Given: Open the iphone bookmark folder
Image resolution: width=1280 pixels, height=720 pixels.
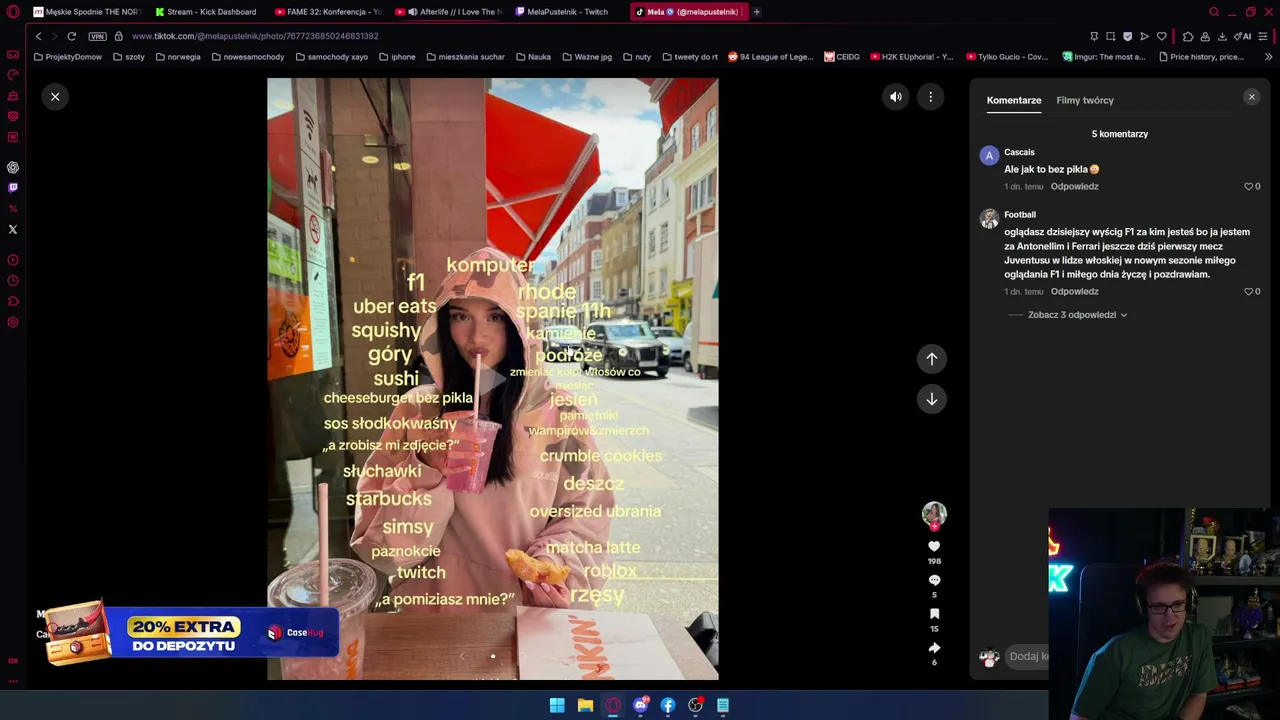Looking at the screenshot, I should [x=397, y=57].
